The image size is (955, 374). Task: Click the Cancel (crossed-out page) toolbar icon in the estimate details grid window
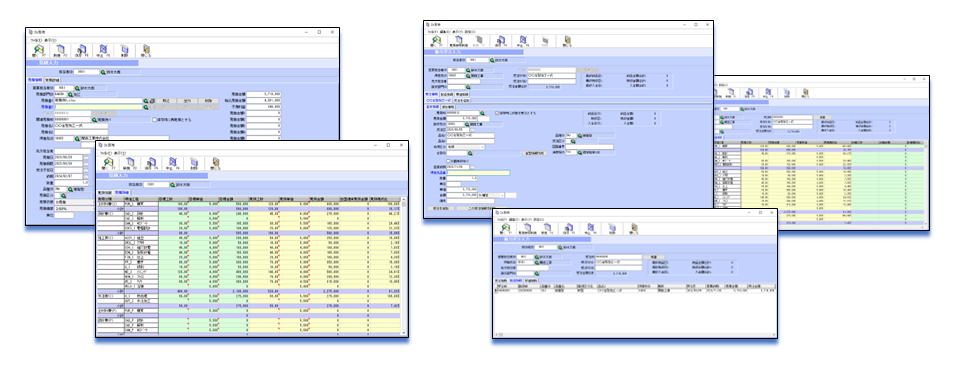point(173,163)
